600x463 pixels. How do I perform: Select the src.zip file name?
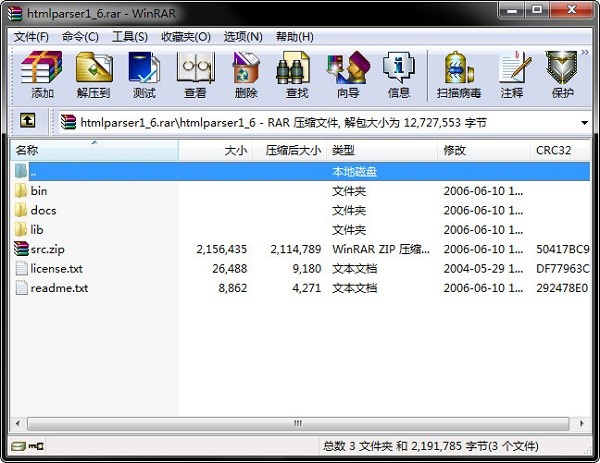coord(47,249)
